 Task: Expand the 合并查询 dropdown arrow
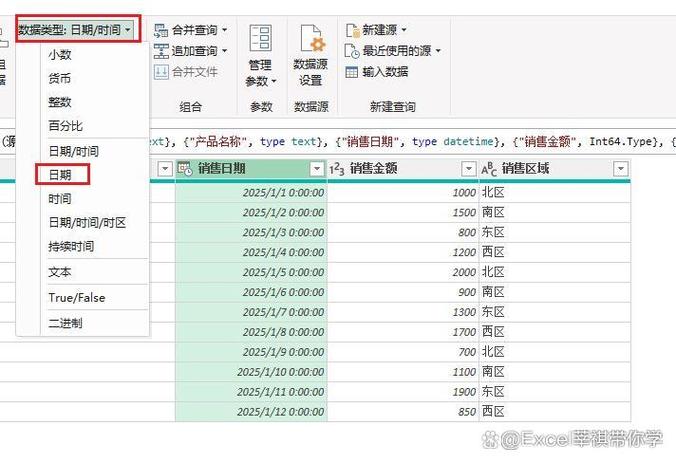[224, 30]
